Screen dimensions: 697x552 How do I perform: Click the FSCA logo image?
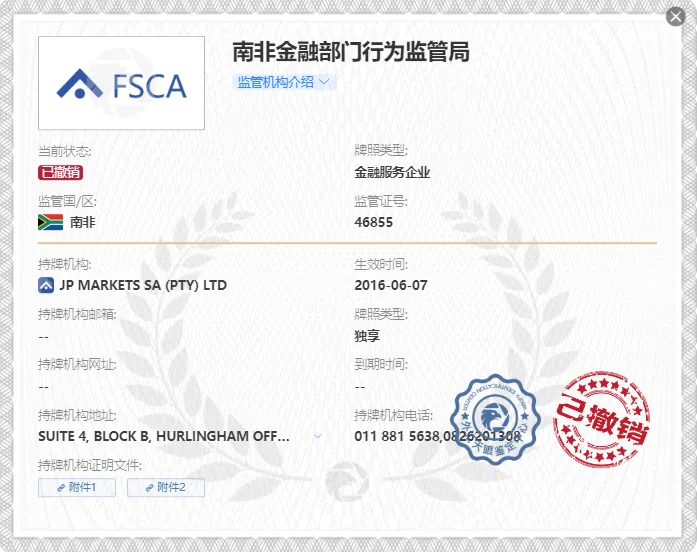pyautogui.click(x=121, y=83)
